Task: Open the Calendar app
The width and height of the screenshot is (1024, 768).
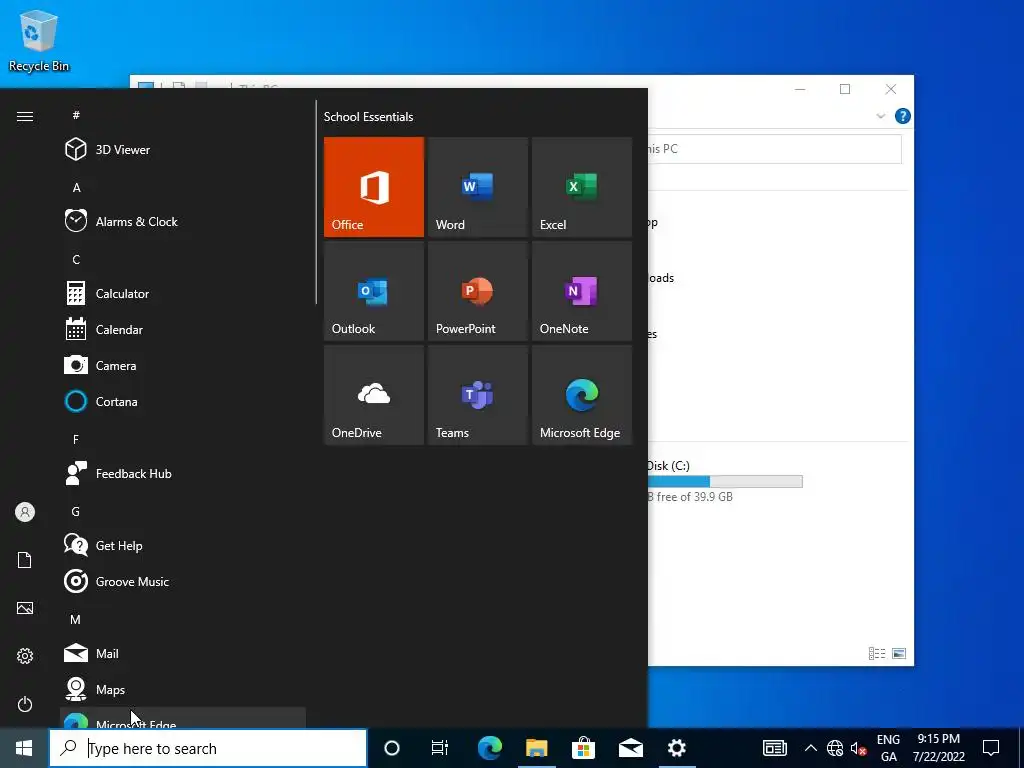Action: (183, 329)
